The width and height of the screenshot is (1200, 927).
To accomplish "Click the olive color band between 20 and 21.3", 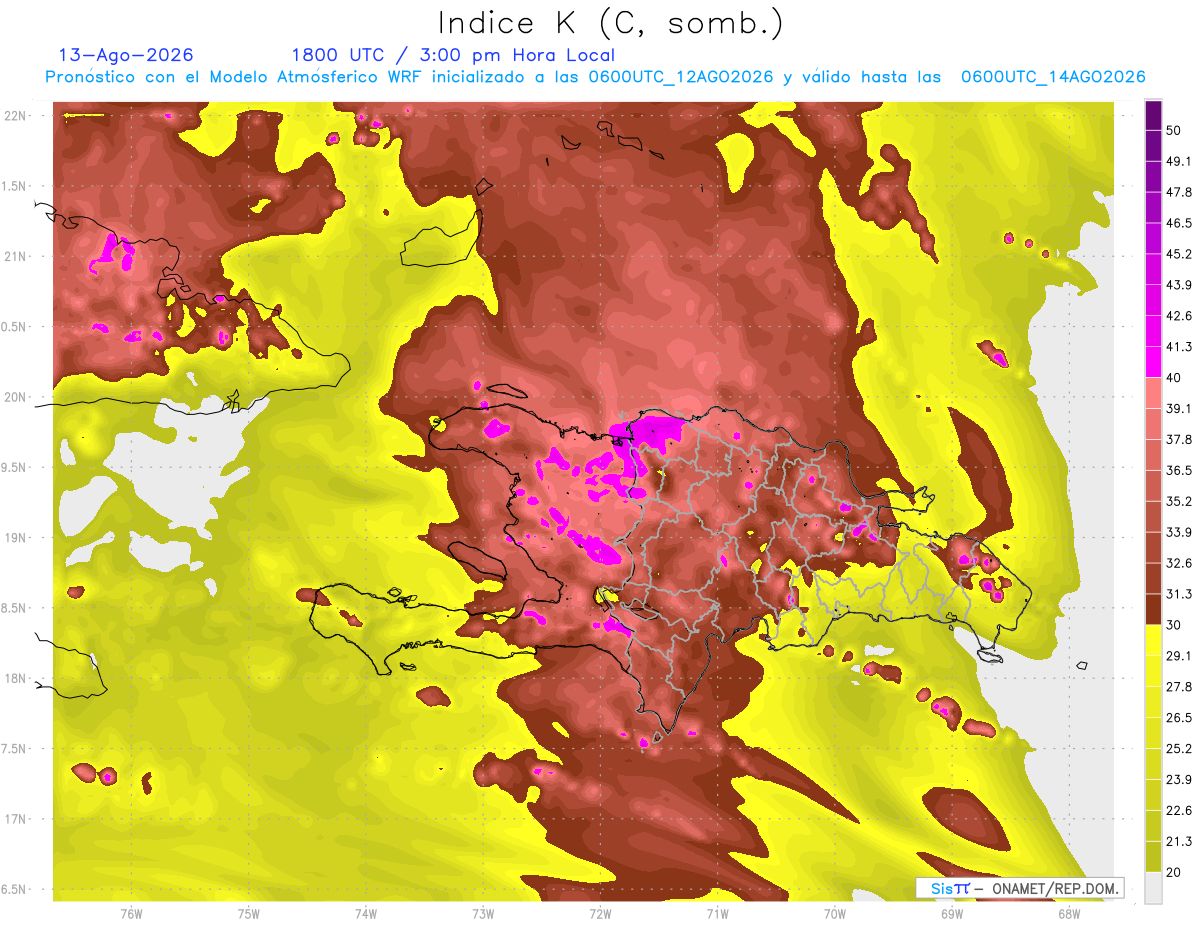I will tap(1153, 856).
